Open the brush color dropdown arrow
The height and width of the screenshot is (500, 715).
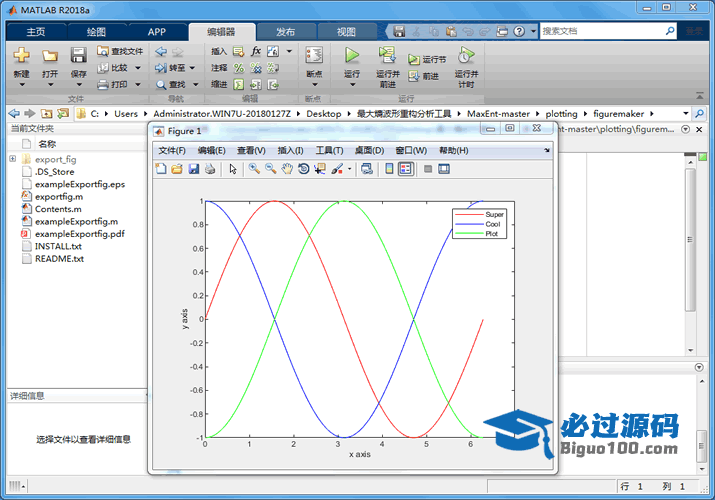tap(349, 169)
